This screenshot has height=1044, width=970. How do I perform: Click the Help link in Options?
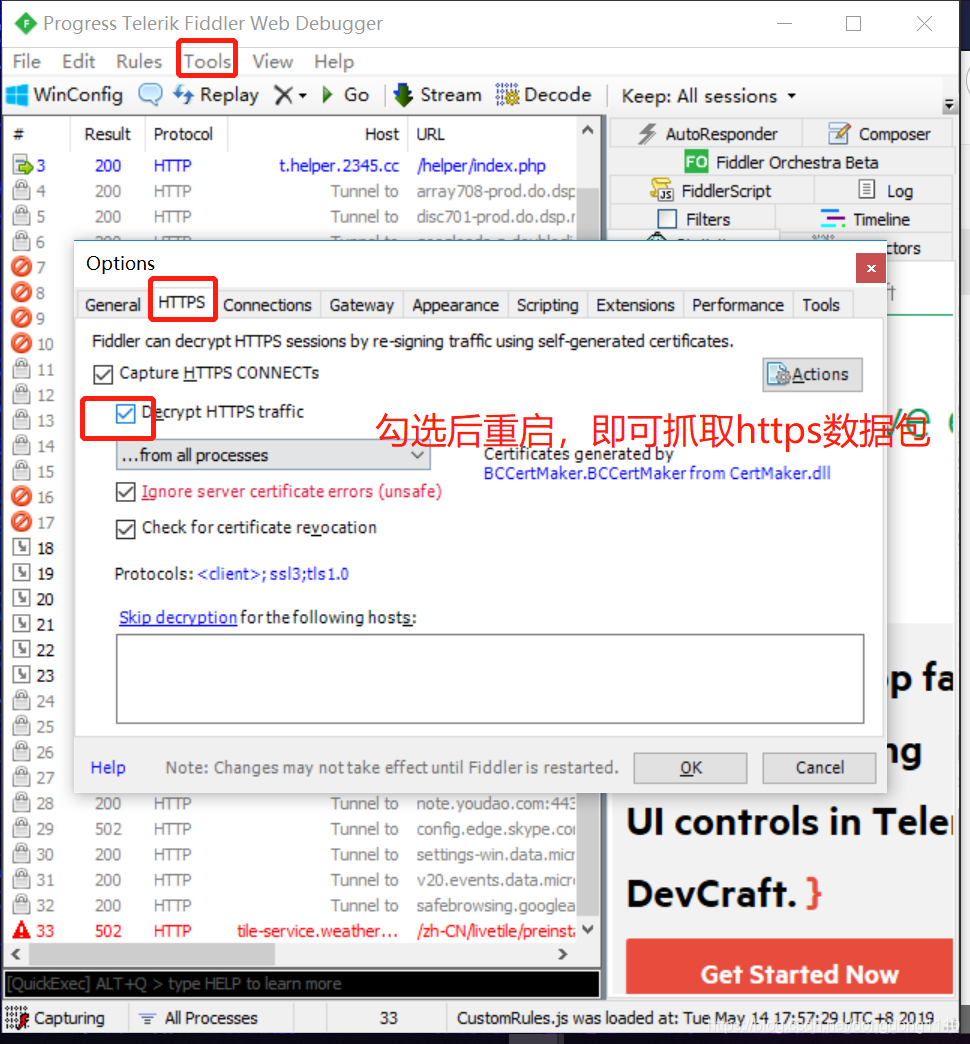108,768
